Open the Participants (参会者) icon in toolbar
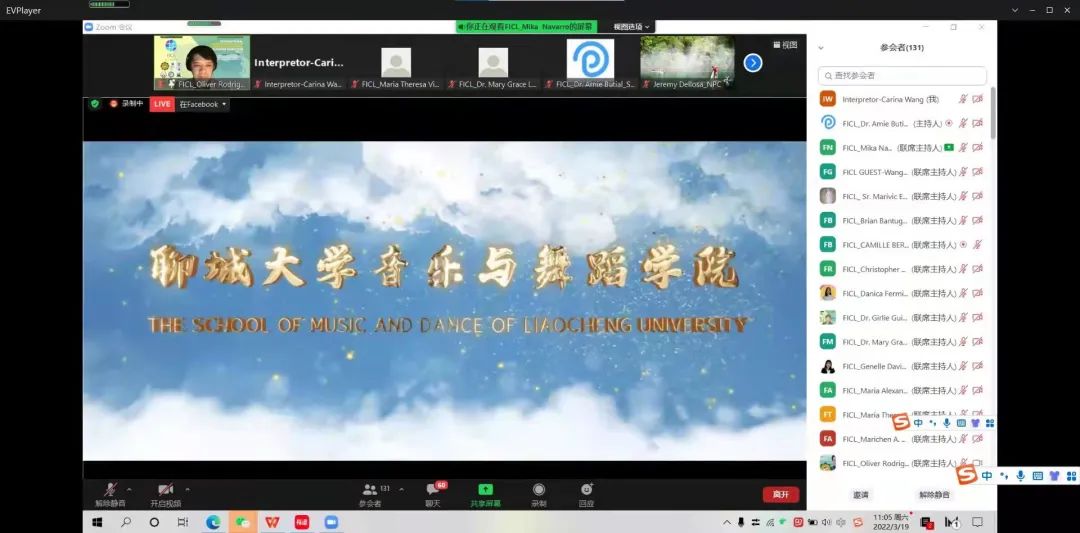 point(370,490)
